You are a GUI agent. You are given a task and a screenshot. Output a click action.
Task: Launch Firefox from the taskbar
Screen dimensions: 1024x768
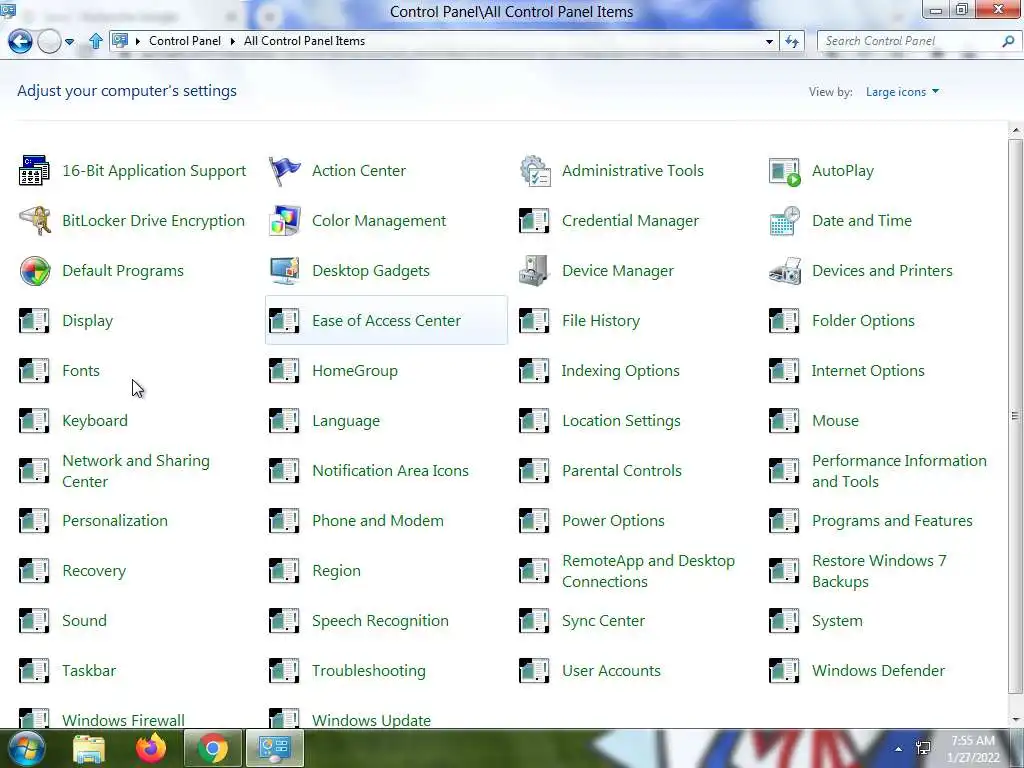point(151,748)
